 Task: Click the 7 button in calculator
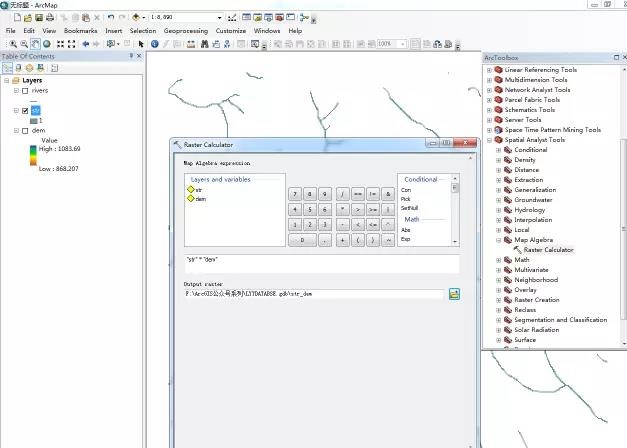coord(295,194)
